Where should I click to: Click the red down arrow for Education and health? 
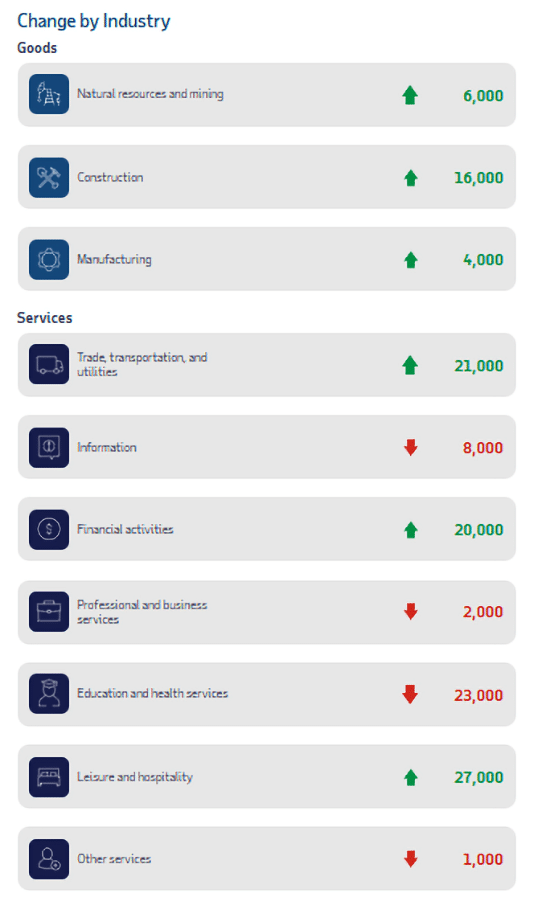(410, 694)
